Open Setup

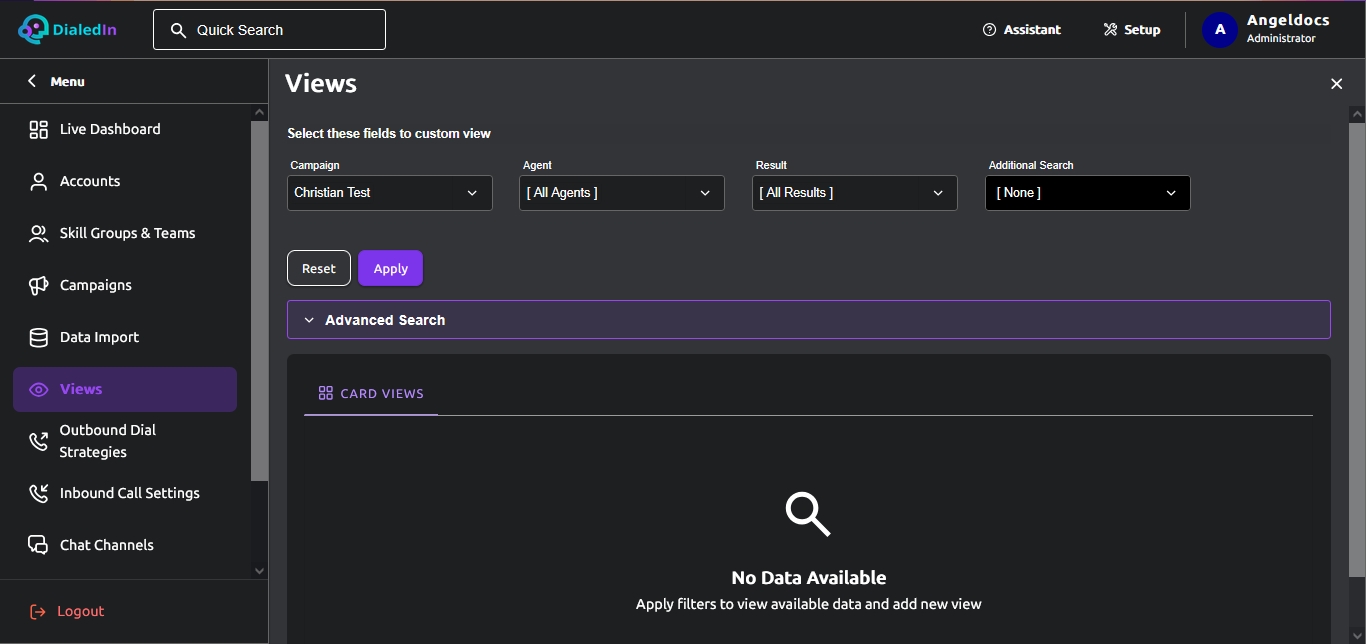tap(1132, 30)
